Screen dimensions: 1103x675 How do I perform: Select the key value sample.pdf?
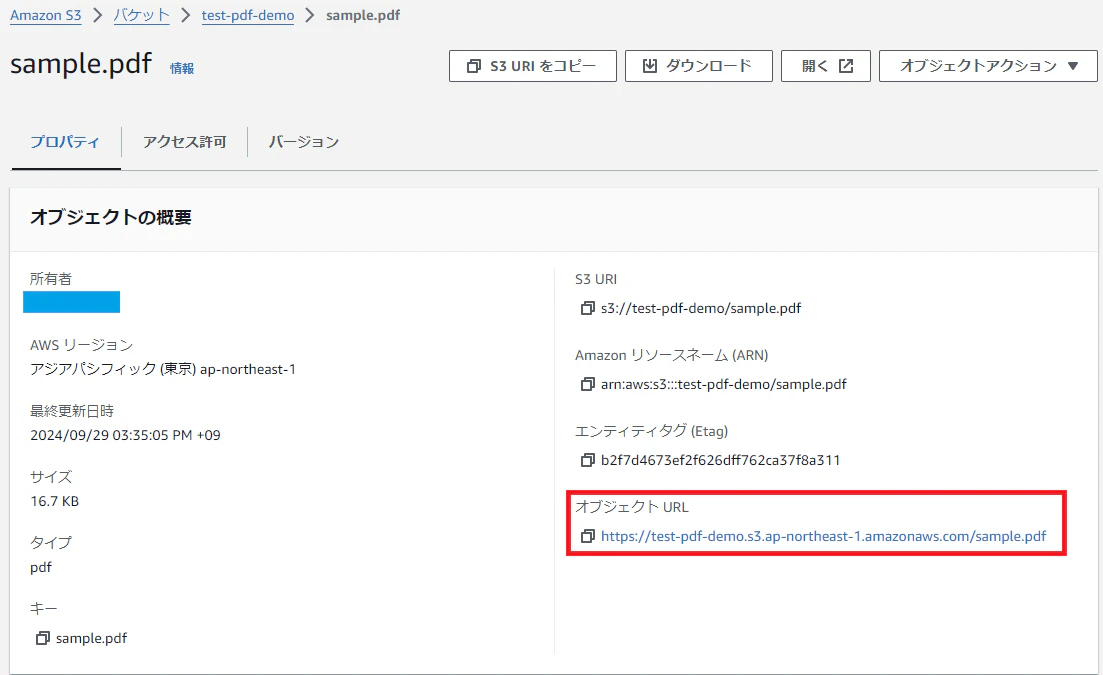[91, 638]
